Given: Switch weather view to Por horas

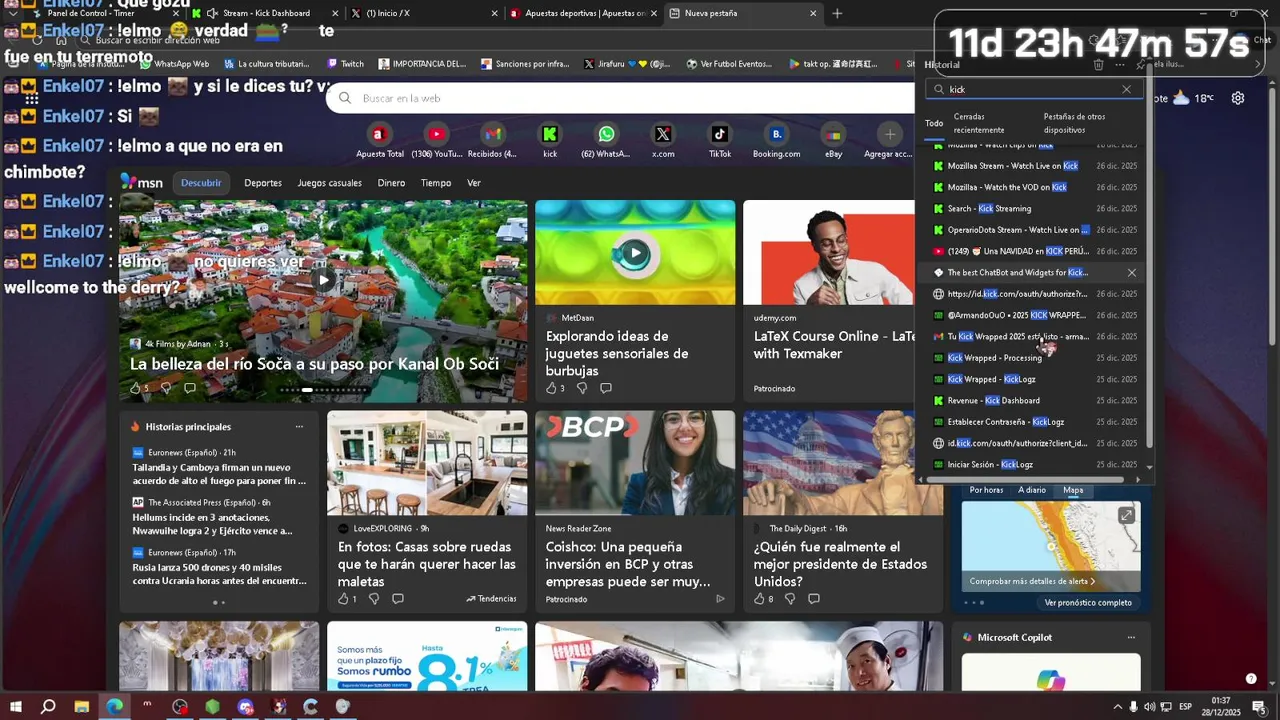Looking at the screenshot, I should pos(986,490).
